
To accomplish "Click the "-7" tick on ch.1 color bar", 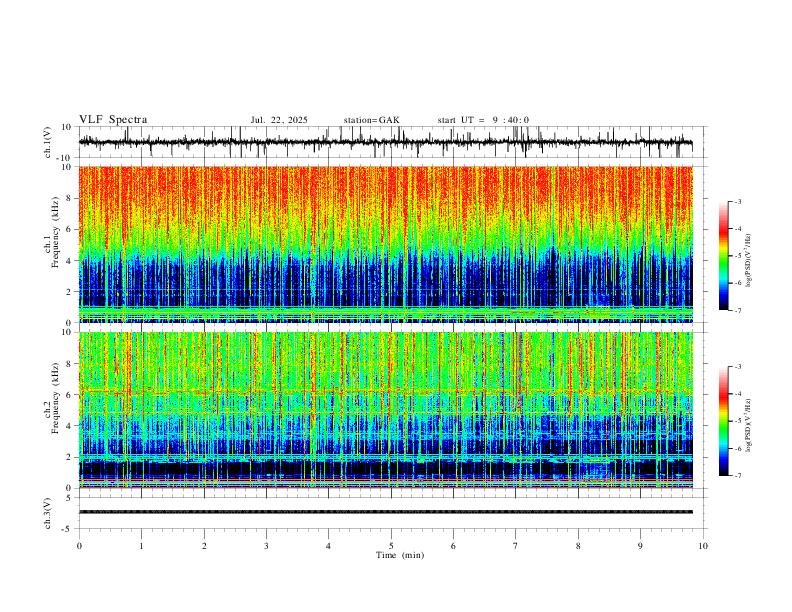I will (x=738, y=310).
